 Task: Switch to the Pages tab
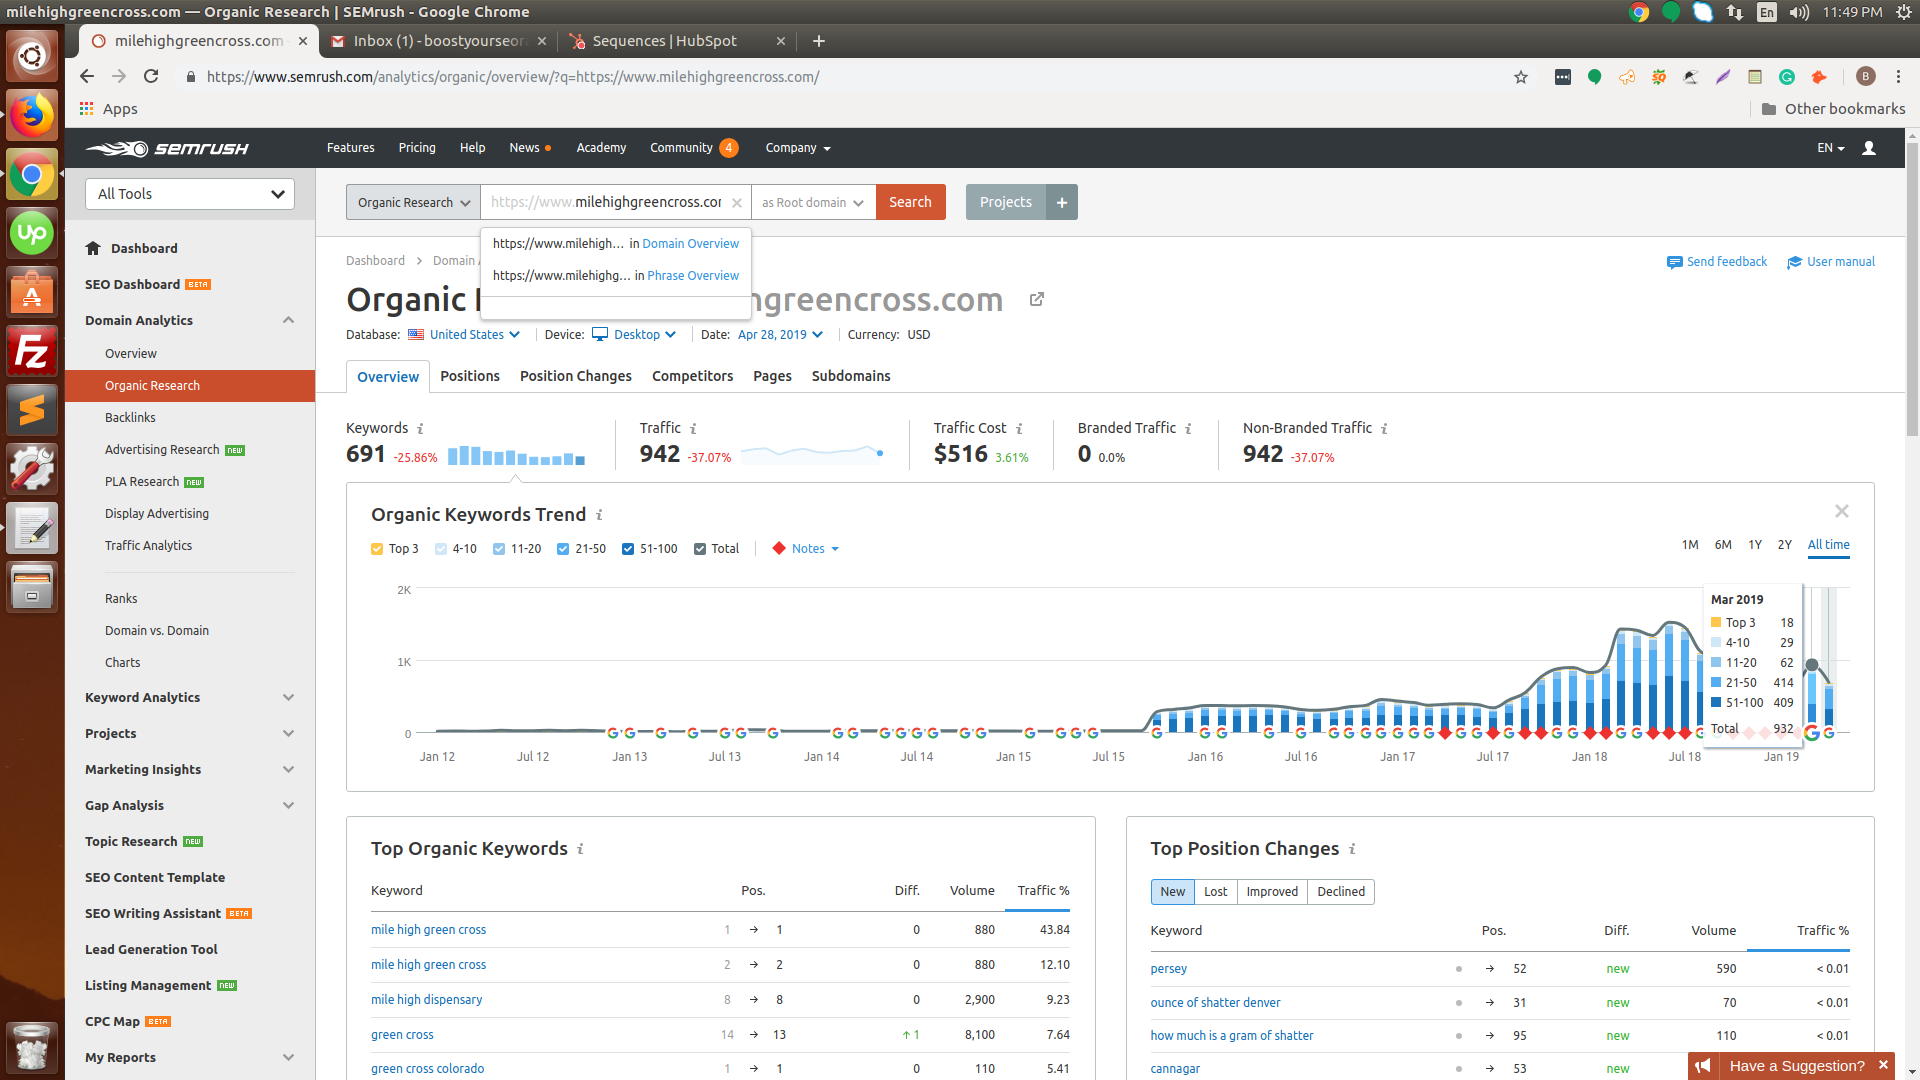[772, 376]
